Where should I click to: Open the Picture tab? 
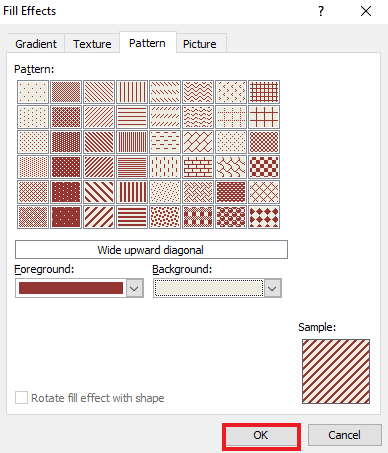[x=200, y=44]
